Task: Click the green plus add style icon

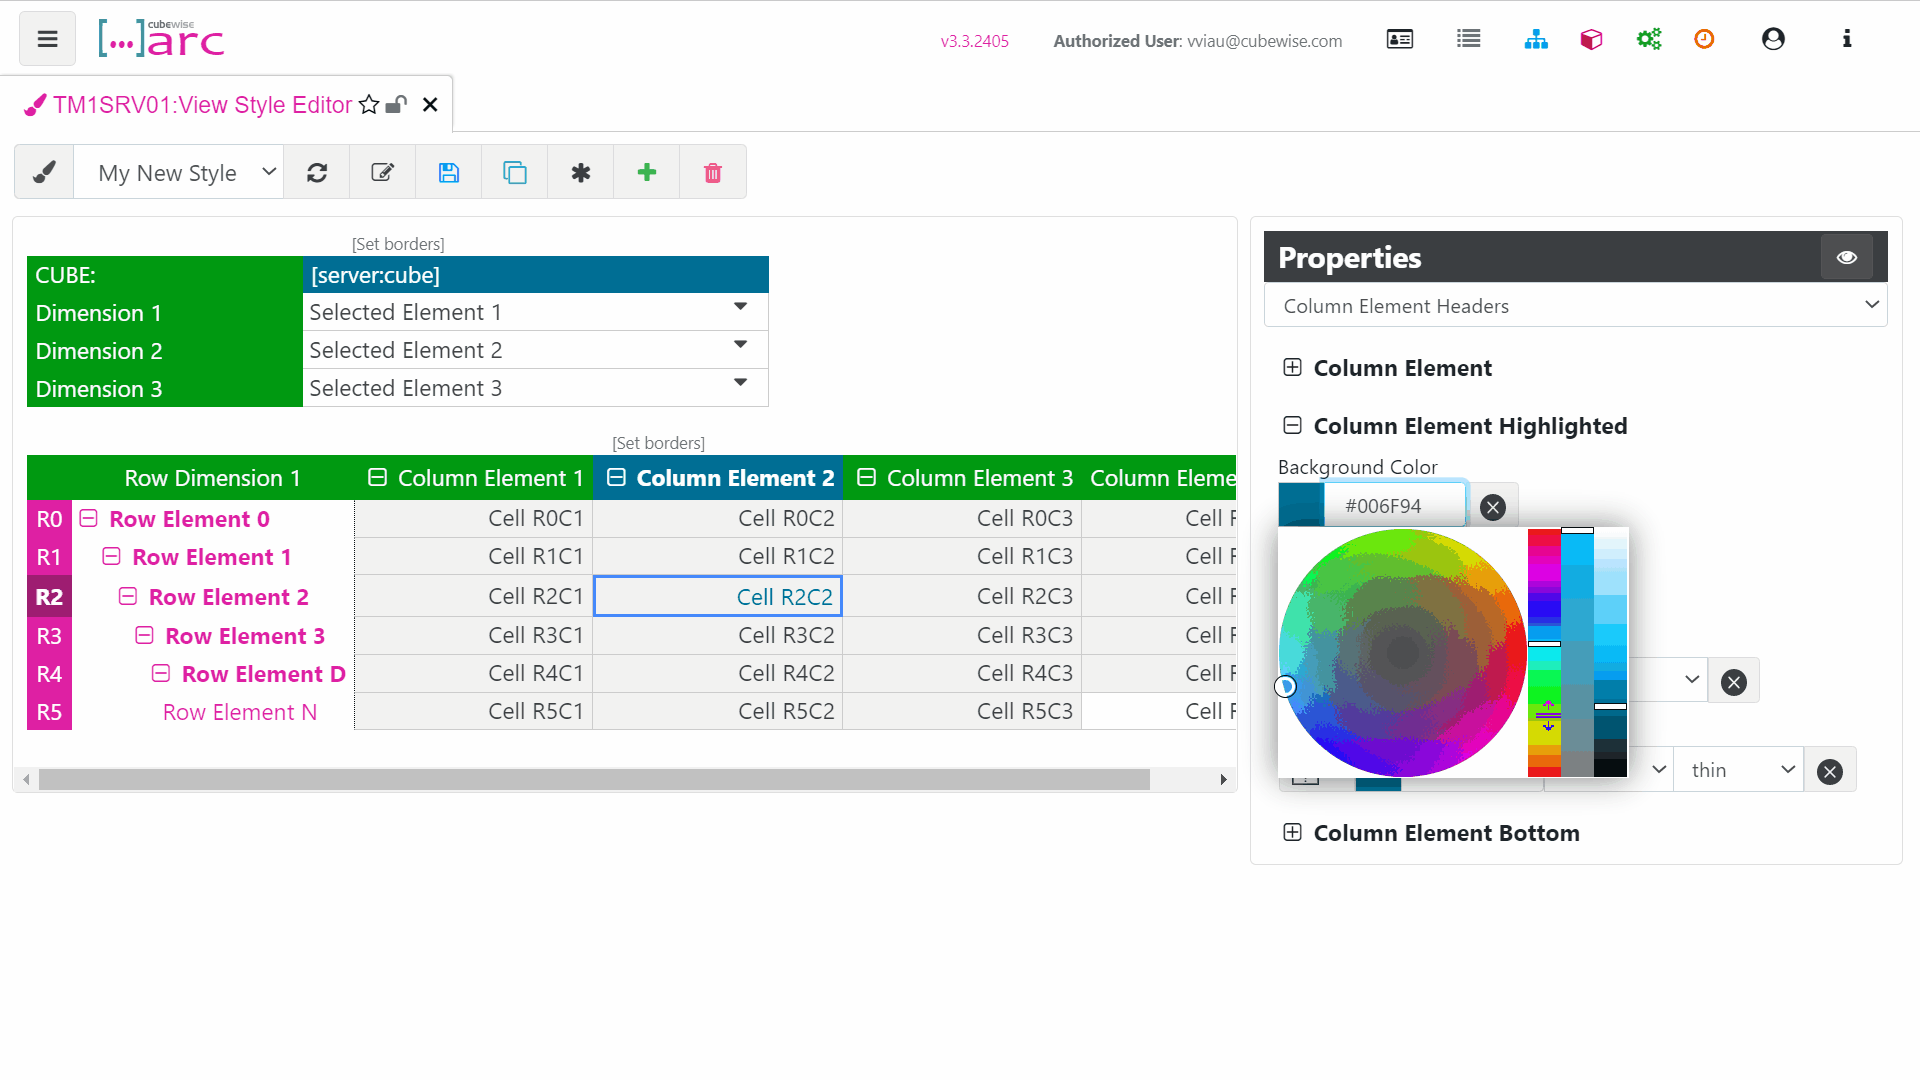Action: (647, 173)
